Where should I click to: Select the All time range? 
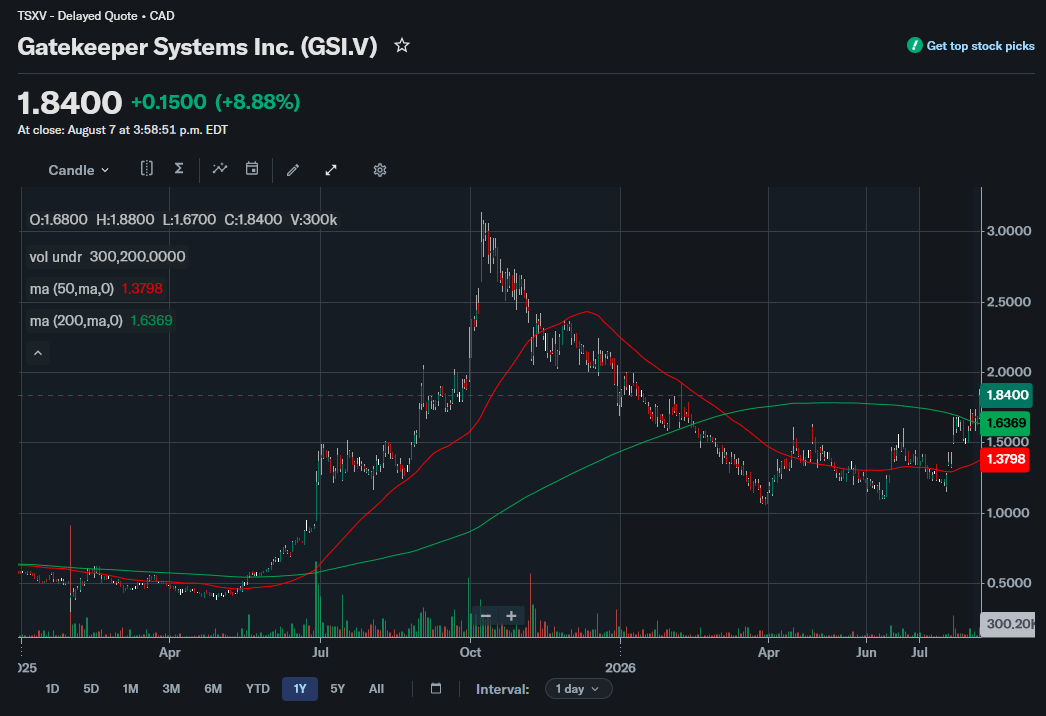[376, 689]
